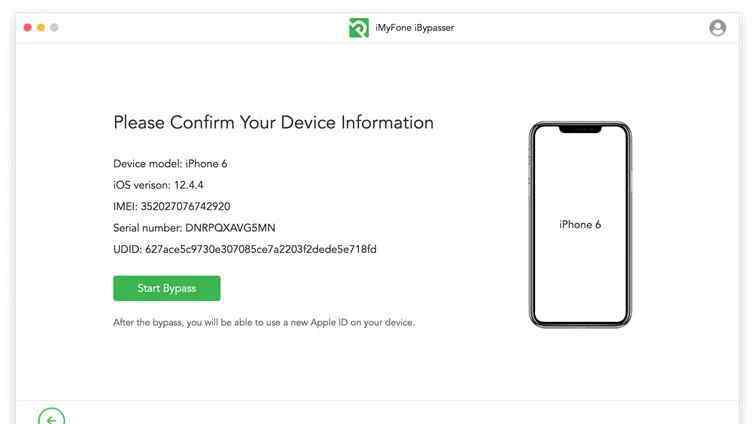Close the window with red button
Image resolution: width=755 pixels, height=424 pixels.
pyautogui.click(x=27, y=27)
